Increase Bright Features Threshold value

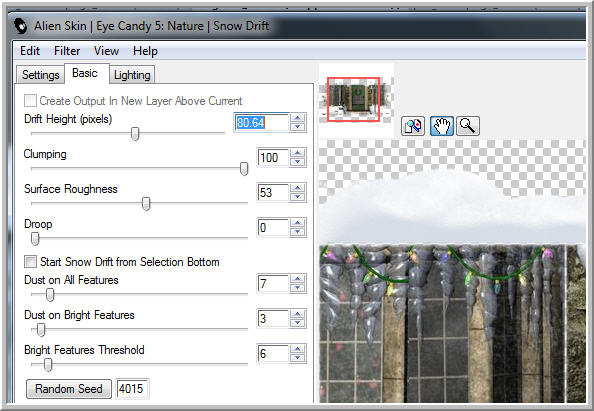point(298,349)
